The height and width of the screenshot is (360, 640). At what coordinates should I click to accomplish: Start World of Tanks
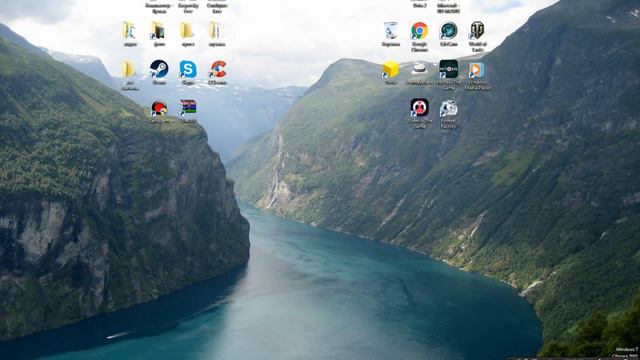[x=477, y=31]
